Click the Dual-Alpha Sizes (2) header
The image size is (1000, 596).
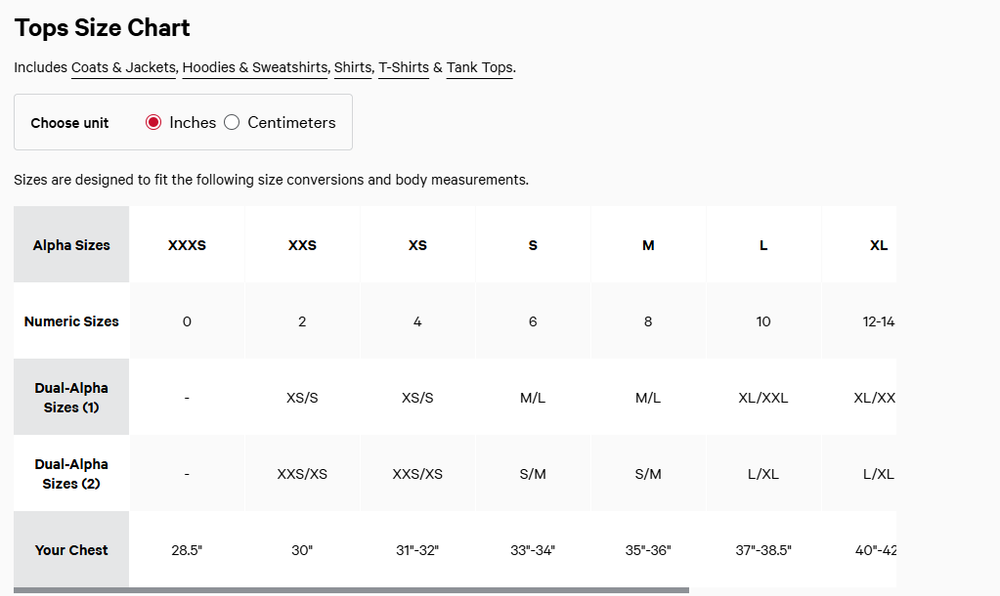(x=71, y=474)
